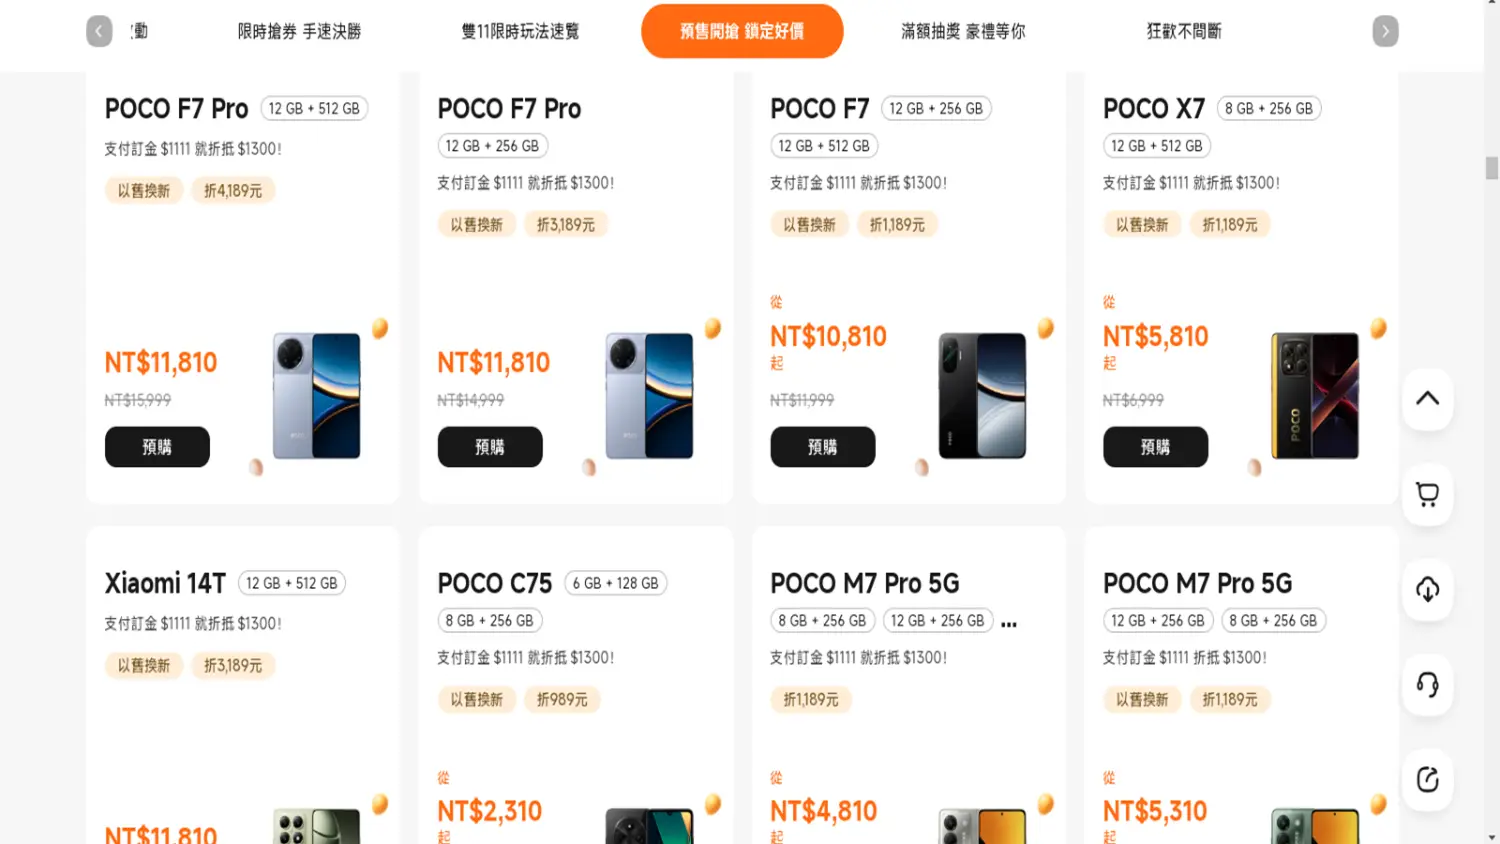Select POCO F7 12 GB + 512 GB variant
The height and width of the screenshot is (844, 1500).
point(824,146)
